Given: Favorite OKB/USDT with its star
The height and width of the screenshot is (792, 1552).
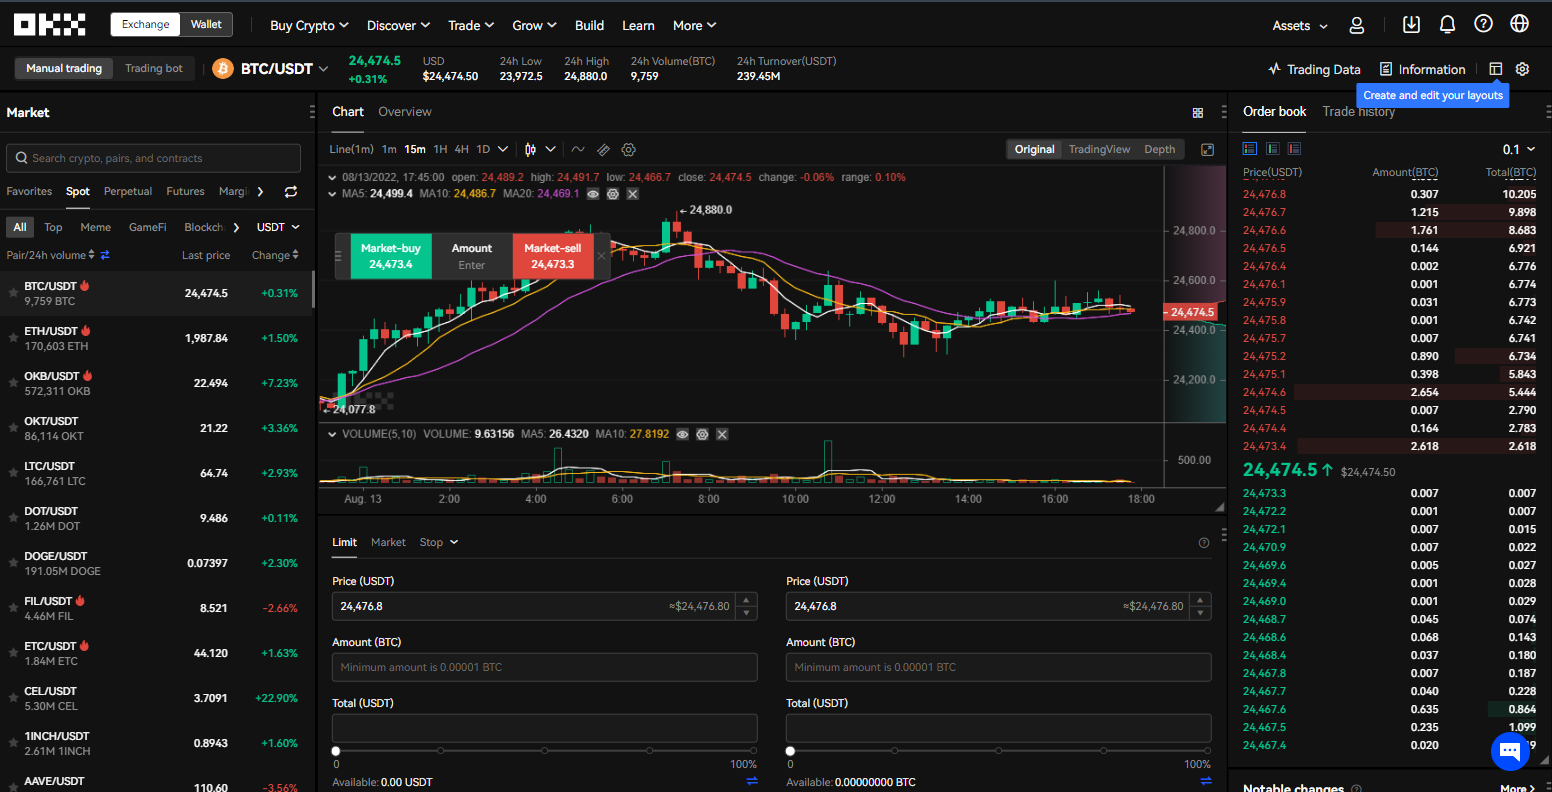Looking at the screenshot, I should coord(13,383).
